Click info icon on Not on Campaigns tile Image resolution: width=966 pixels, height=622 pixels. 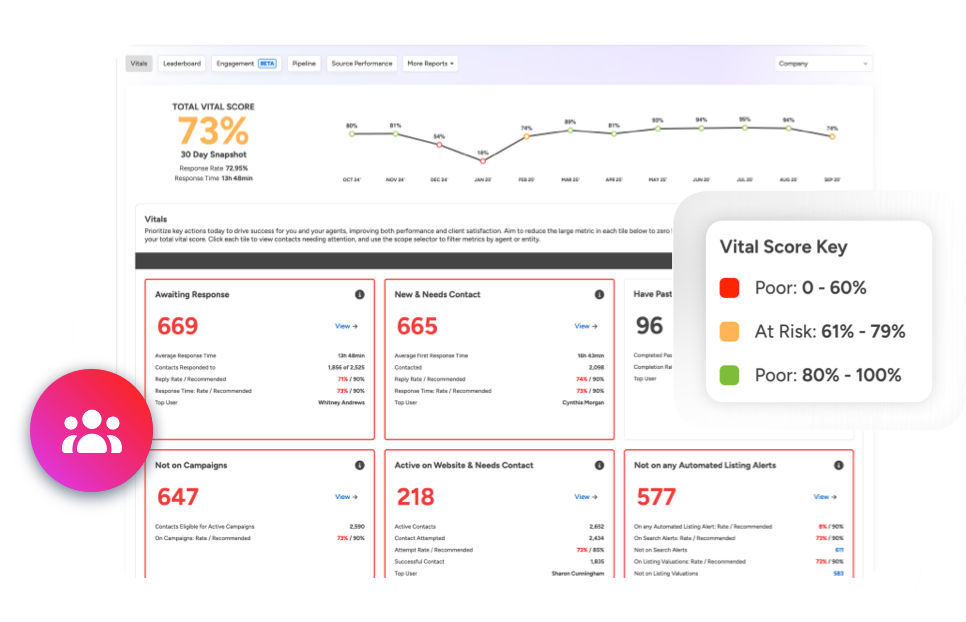[x=359, y=465]
